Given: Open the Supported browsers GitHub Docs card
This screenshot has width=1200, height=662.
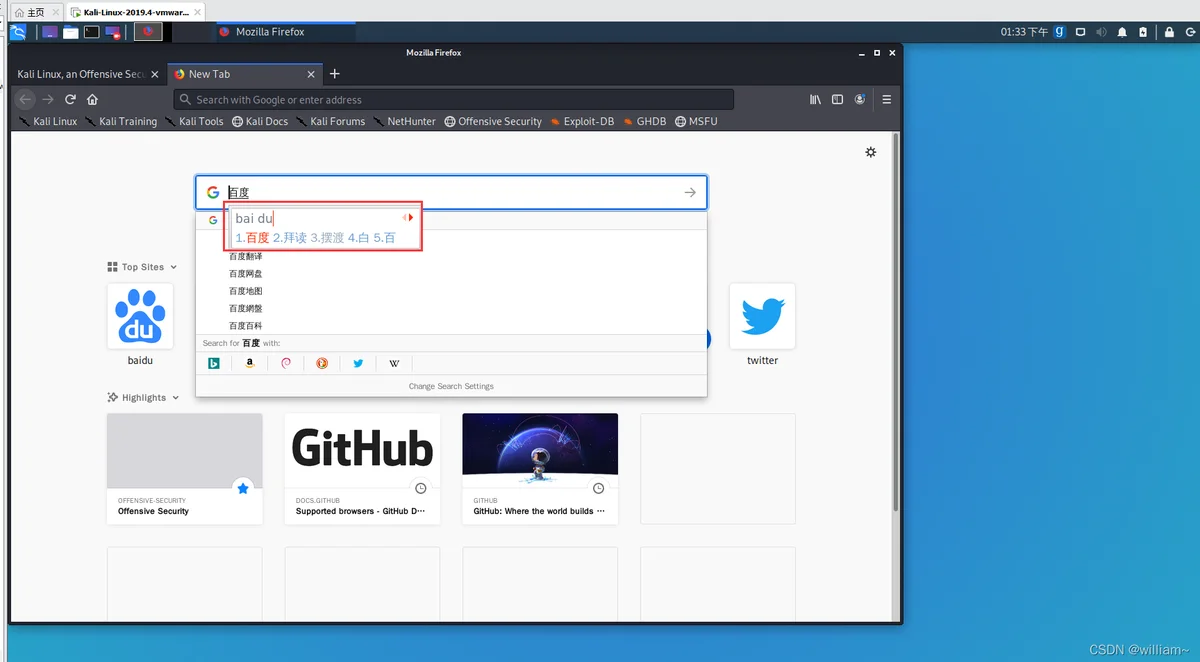Looking at the screenshot, I should [x=362, y=469].
